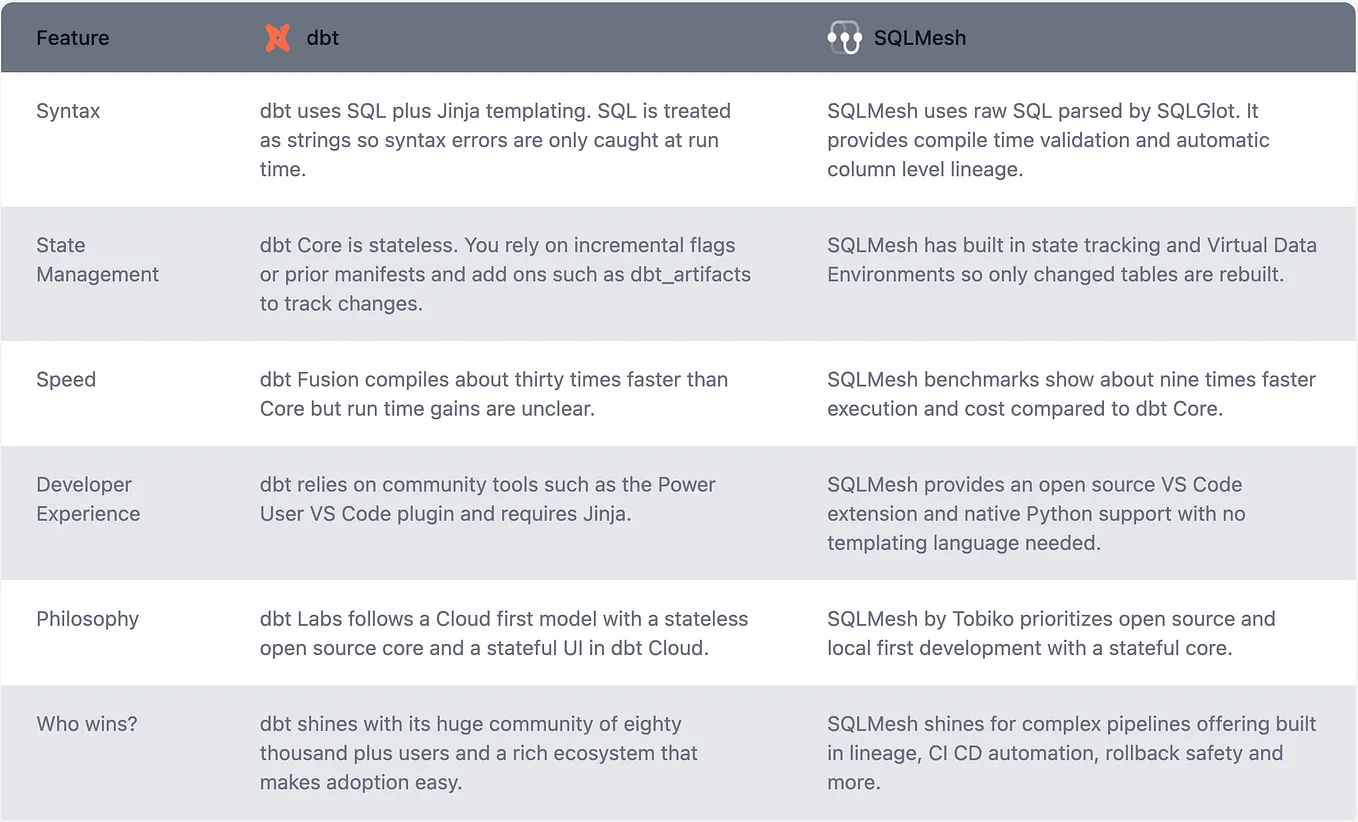
Task: Select the "SQLMesh" header text
Action: click(x=920, y=38)
